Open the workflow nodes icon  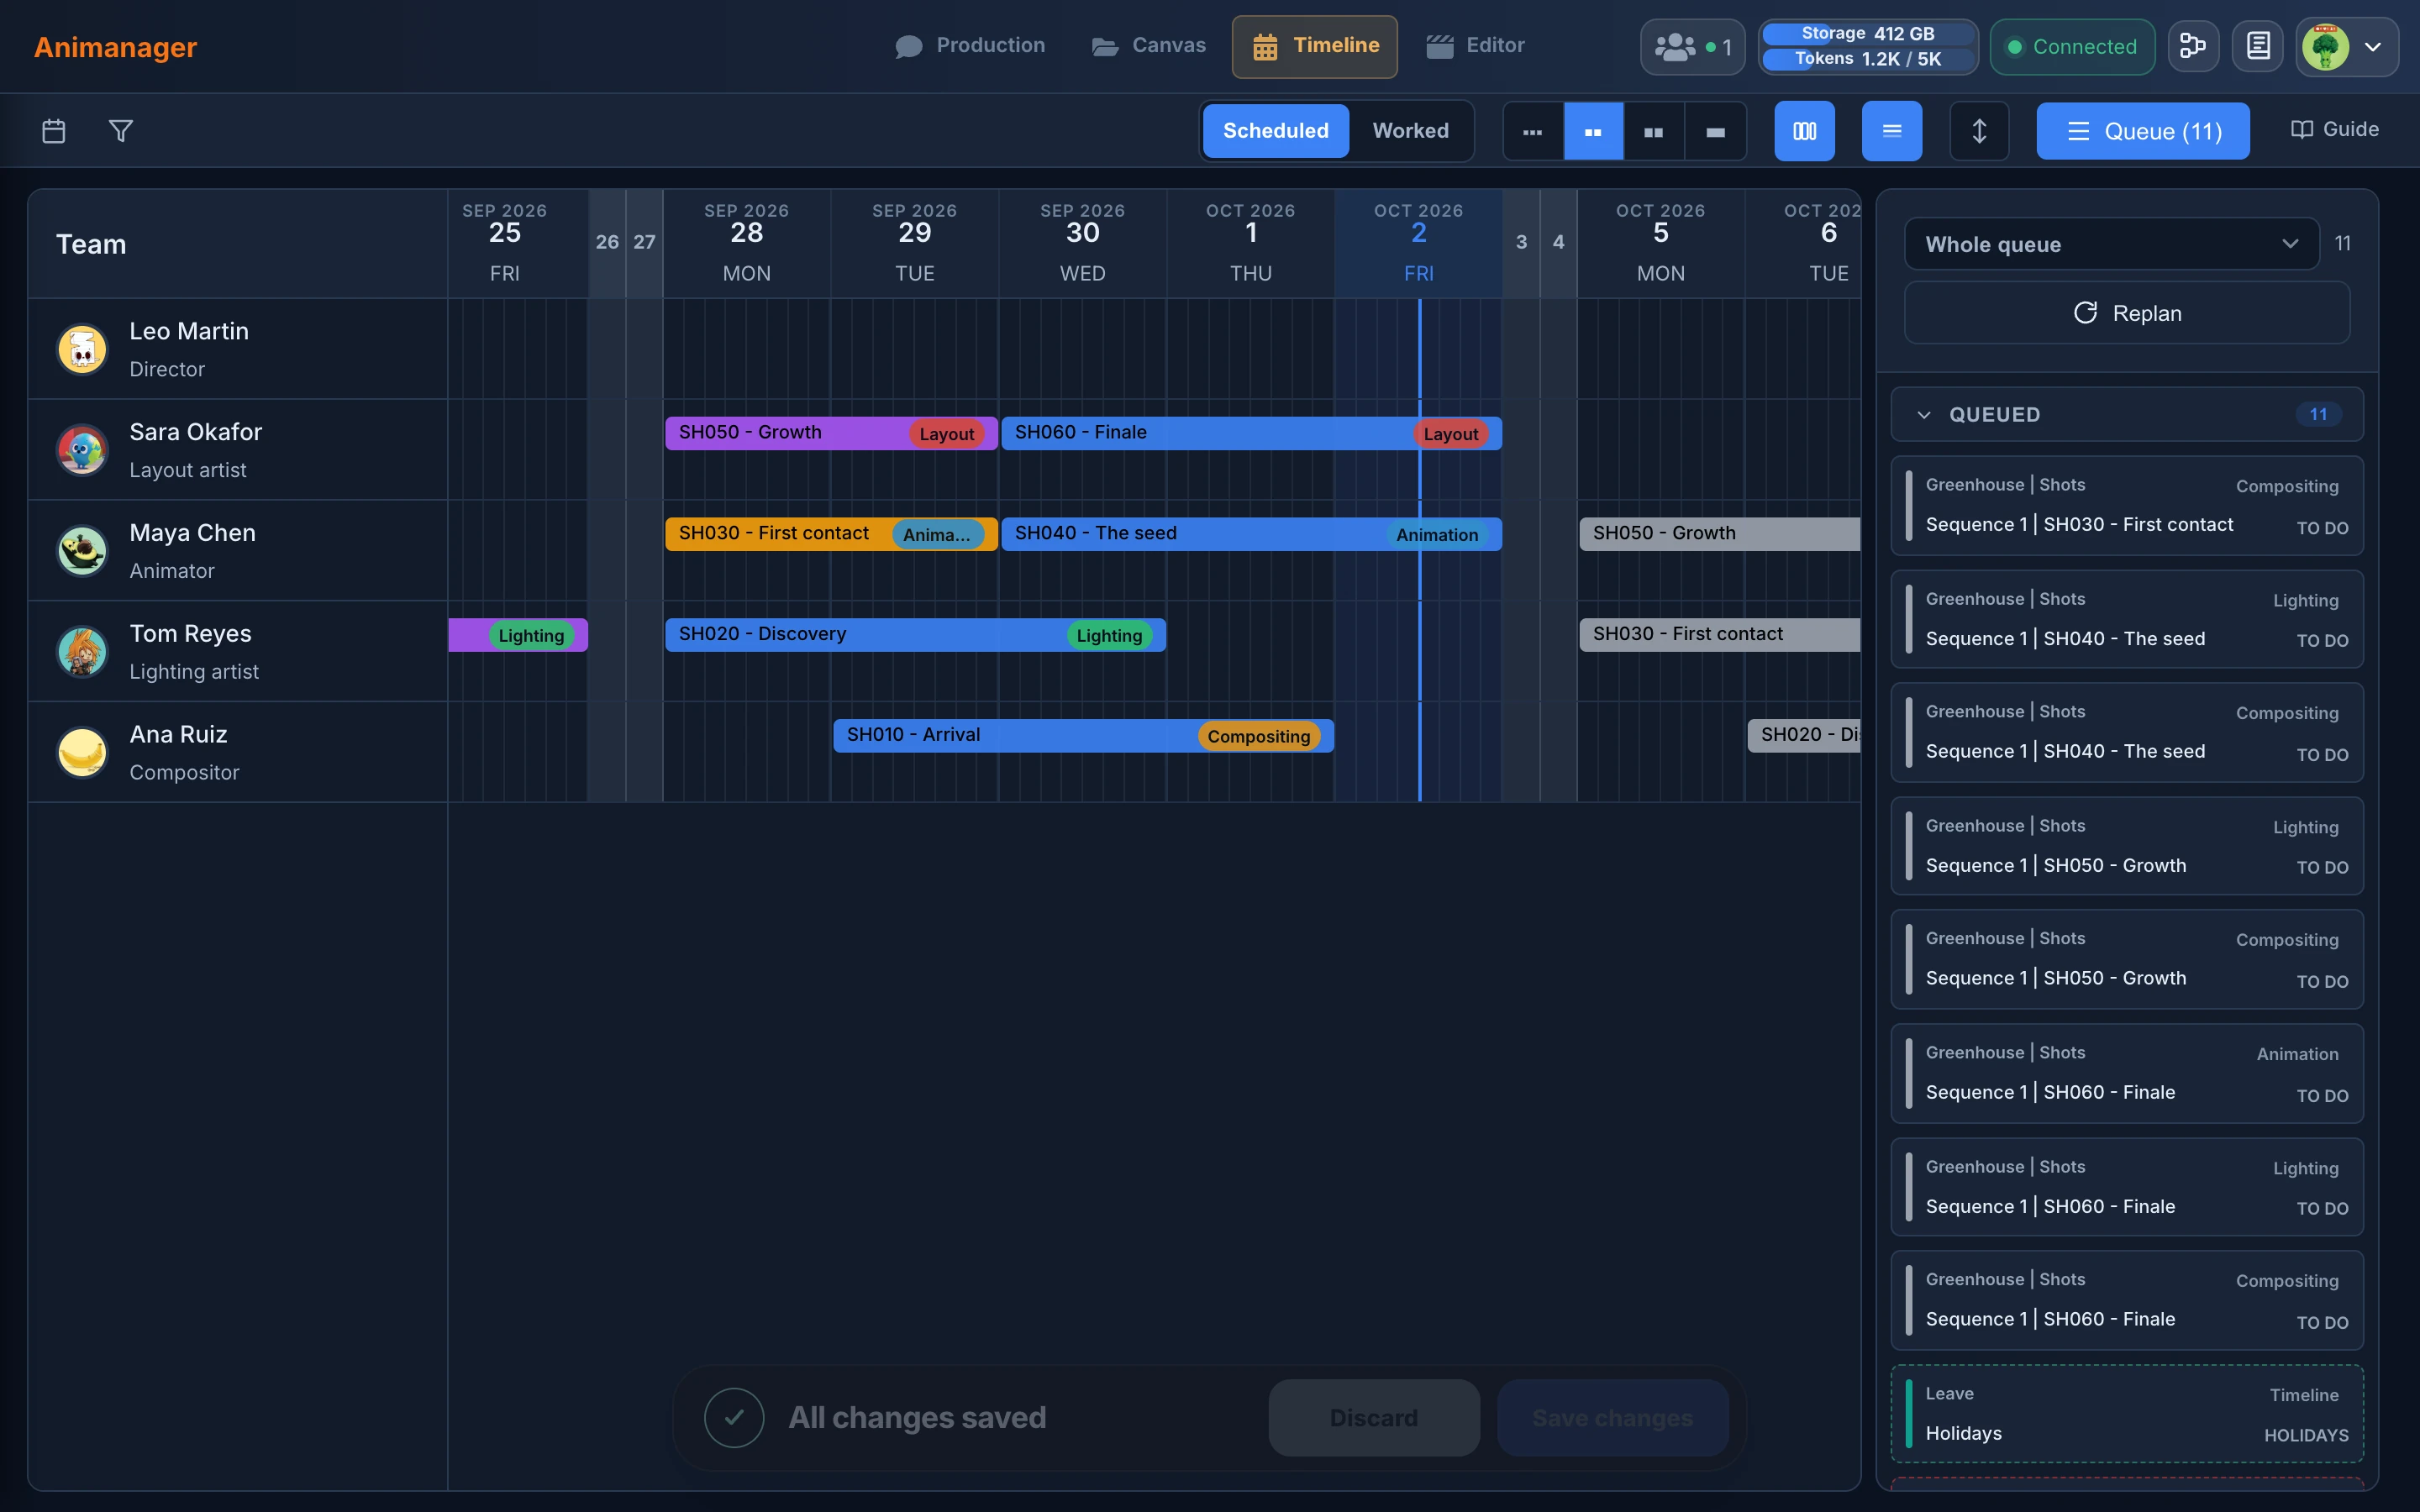click(x=2193, y=46)
